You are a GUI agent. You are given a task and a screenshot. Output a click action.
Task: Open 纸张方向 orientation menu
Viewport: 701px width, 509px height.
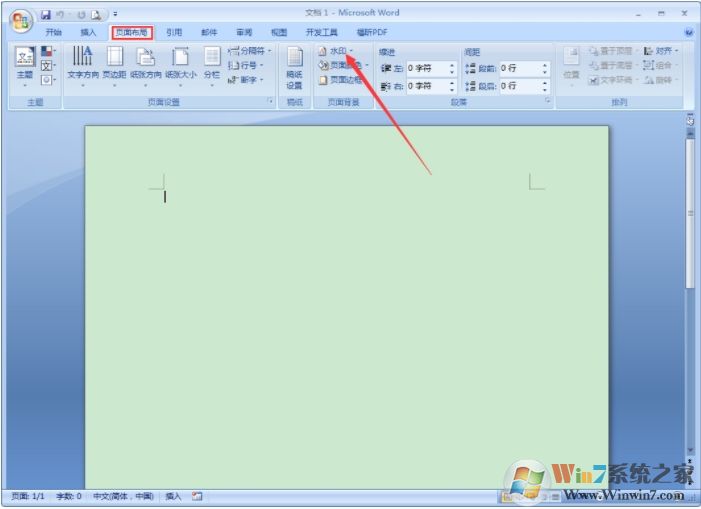[x=146, y=66]
